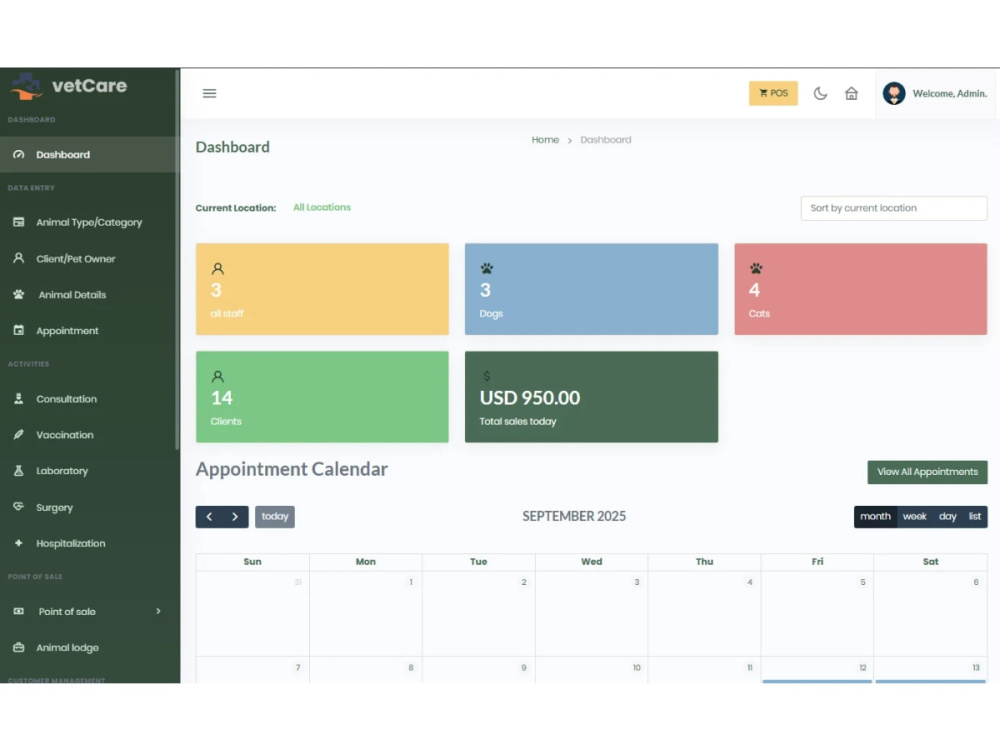Click the Appointment calendar icon in sidebar
The image size is (1000, 750).
pos(18,330)
